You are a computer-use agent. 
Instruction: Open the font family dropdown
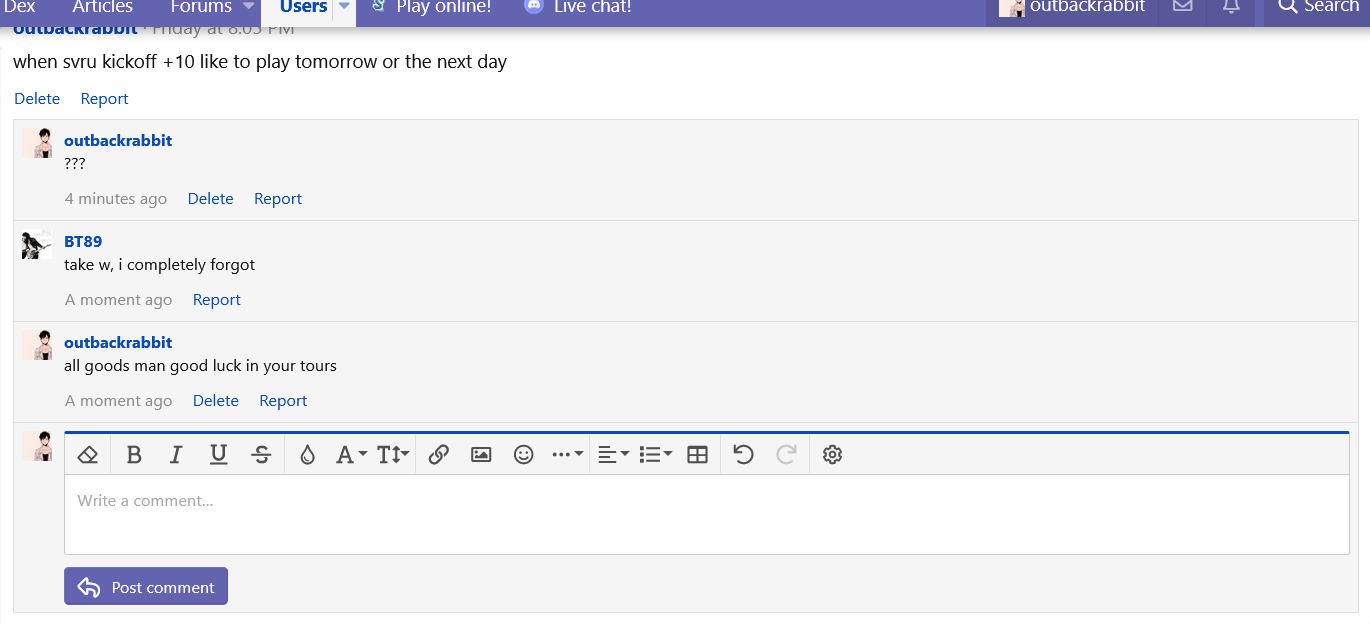click(x=351, y=455)
